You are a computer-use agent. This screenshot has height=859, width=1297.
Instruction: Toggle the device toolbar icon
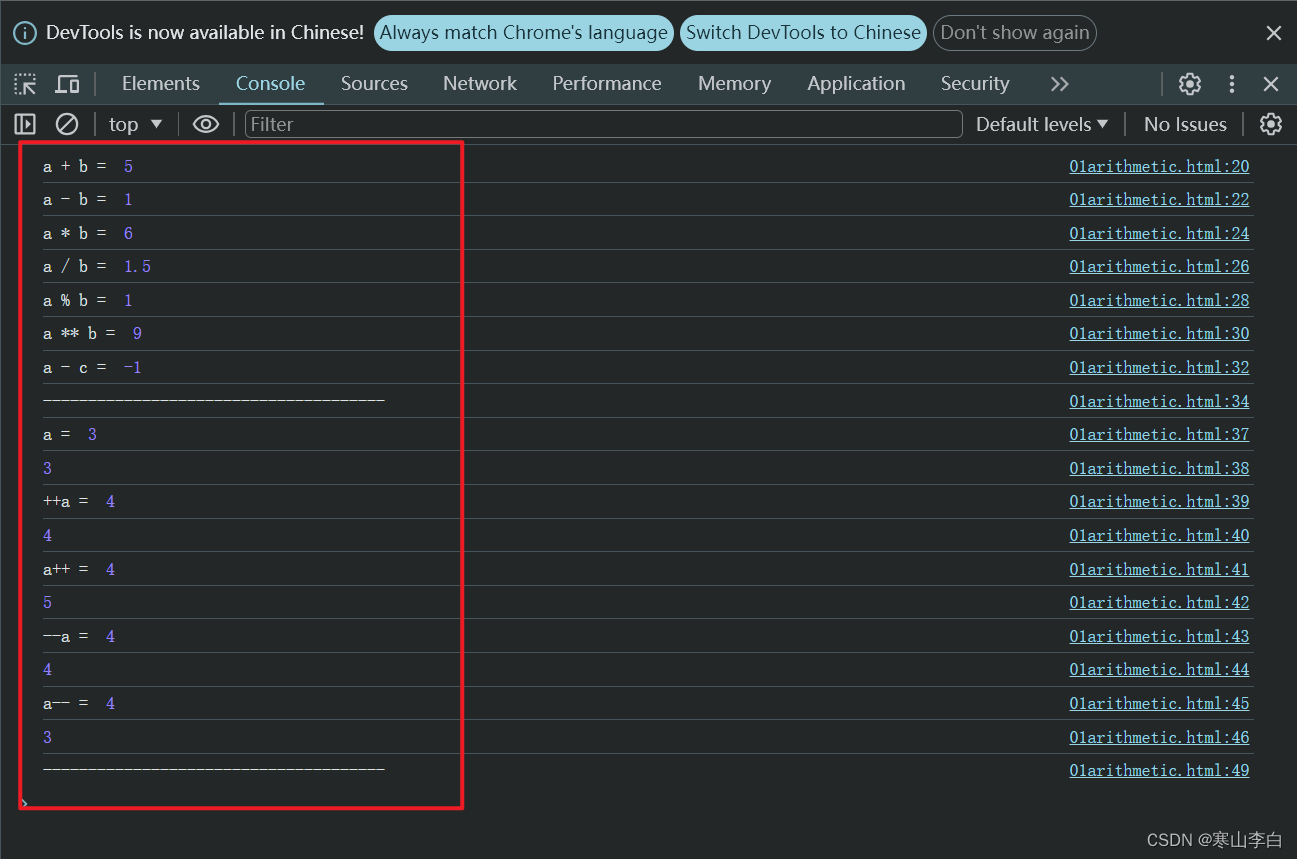click(x=67, y=84)
